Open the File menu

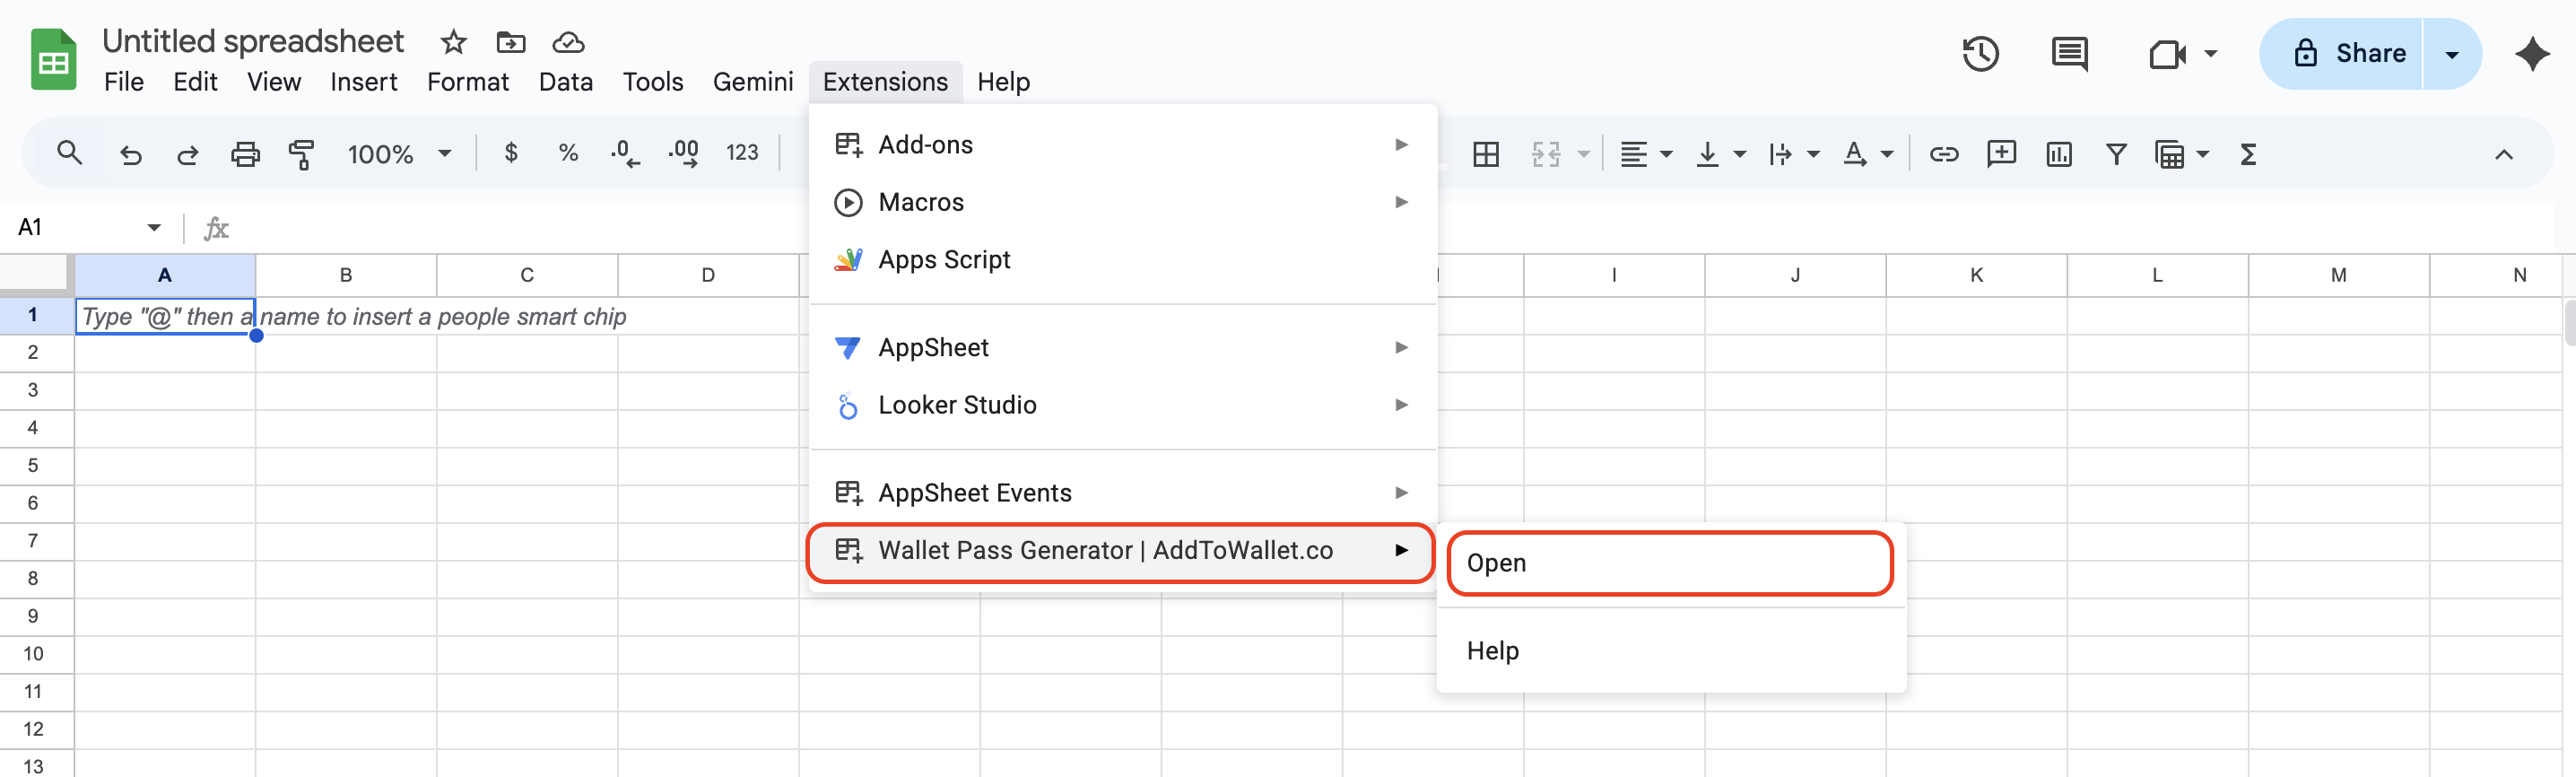click(124, 82)
